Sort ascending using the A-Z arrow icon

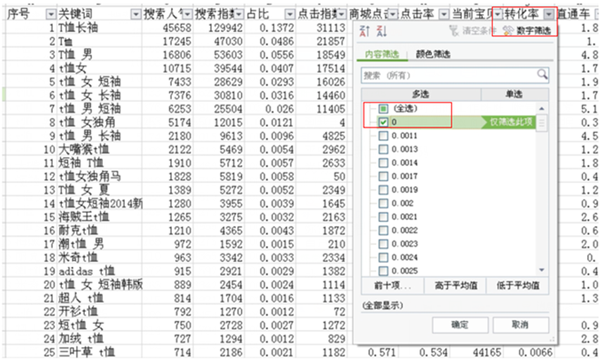click(364, 31)
